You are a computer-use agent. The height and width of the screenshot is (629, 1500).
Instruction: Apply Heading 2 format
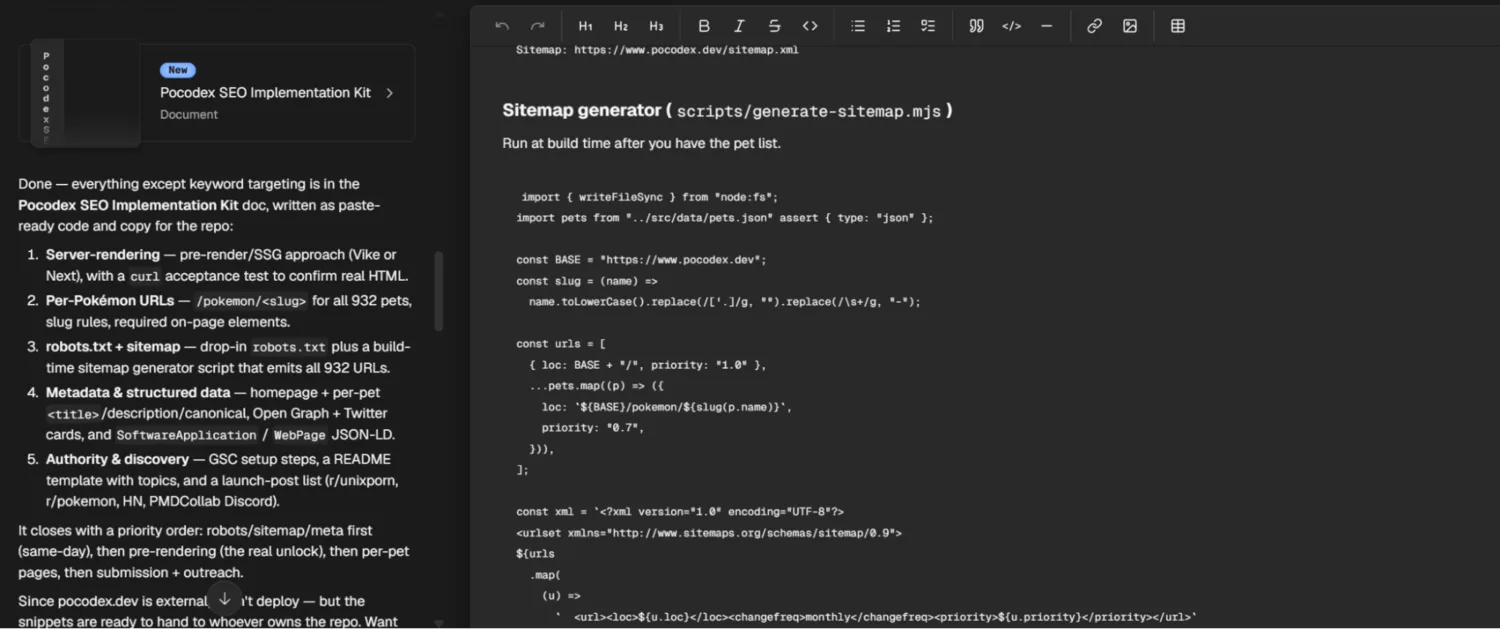[621, 26]
